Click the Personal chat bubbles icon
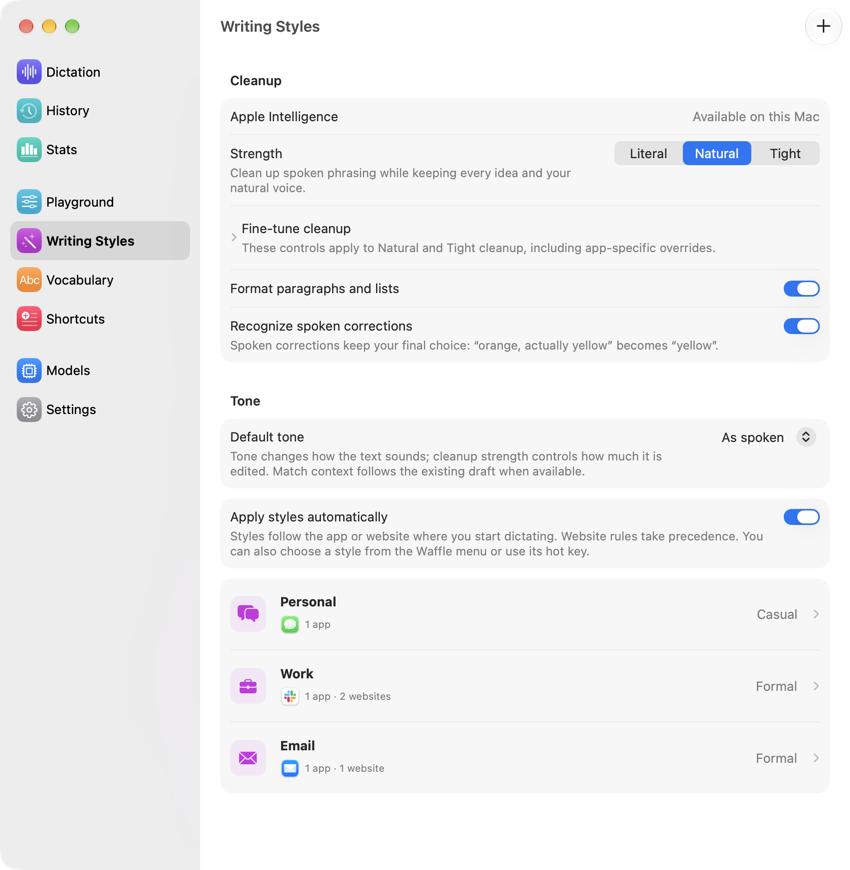The width and height of the screenshot is (850, 870). pos(248,614)
